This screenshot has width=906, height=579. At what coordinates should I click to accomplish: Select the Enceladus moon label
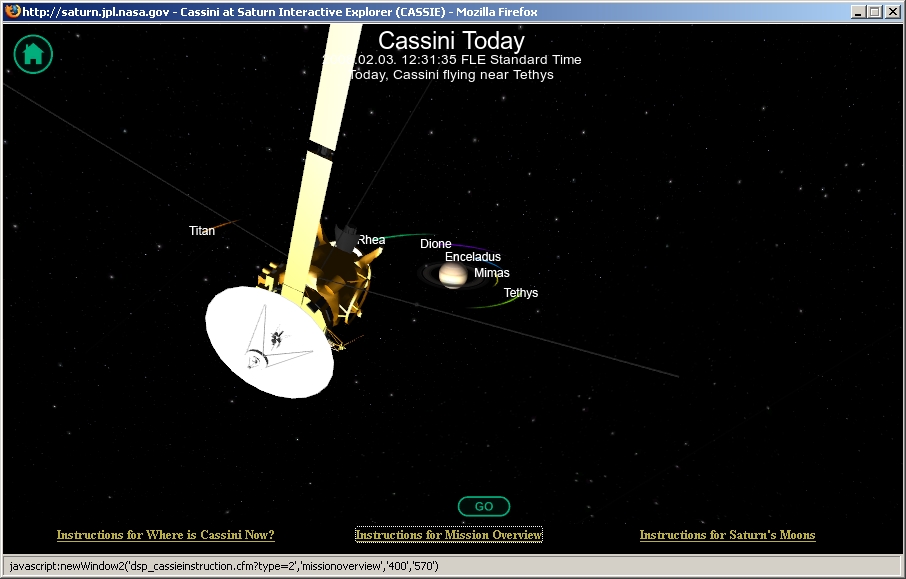click(473, 257)
